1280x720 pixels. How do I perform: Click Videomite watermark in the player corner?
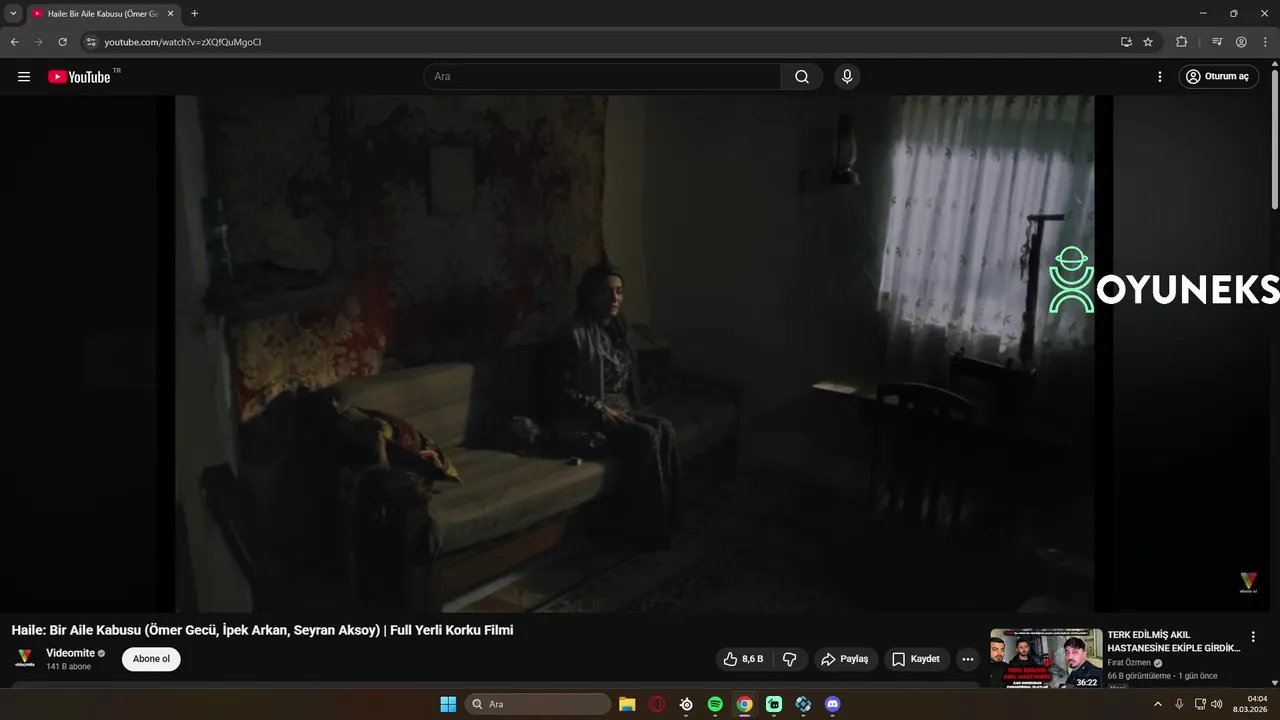(1248, 583)
